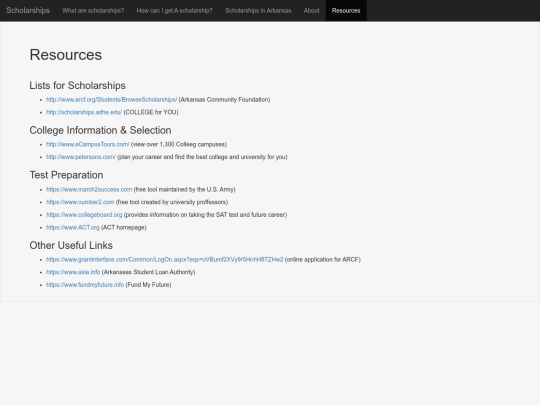540x405 pixels.
Task: Open the About page
Action: pos(312,11)
